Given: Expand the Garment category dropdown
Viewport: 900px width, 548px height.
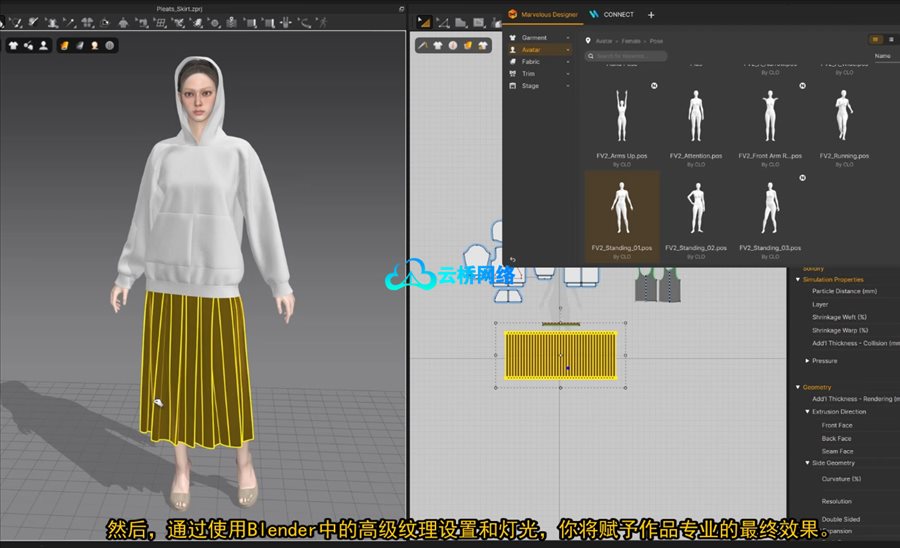Looking at the screenshot, I should click(x=568, y=37).
